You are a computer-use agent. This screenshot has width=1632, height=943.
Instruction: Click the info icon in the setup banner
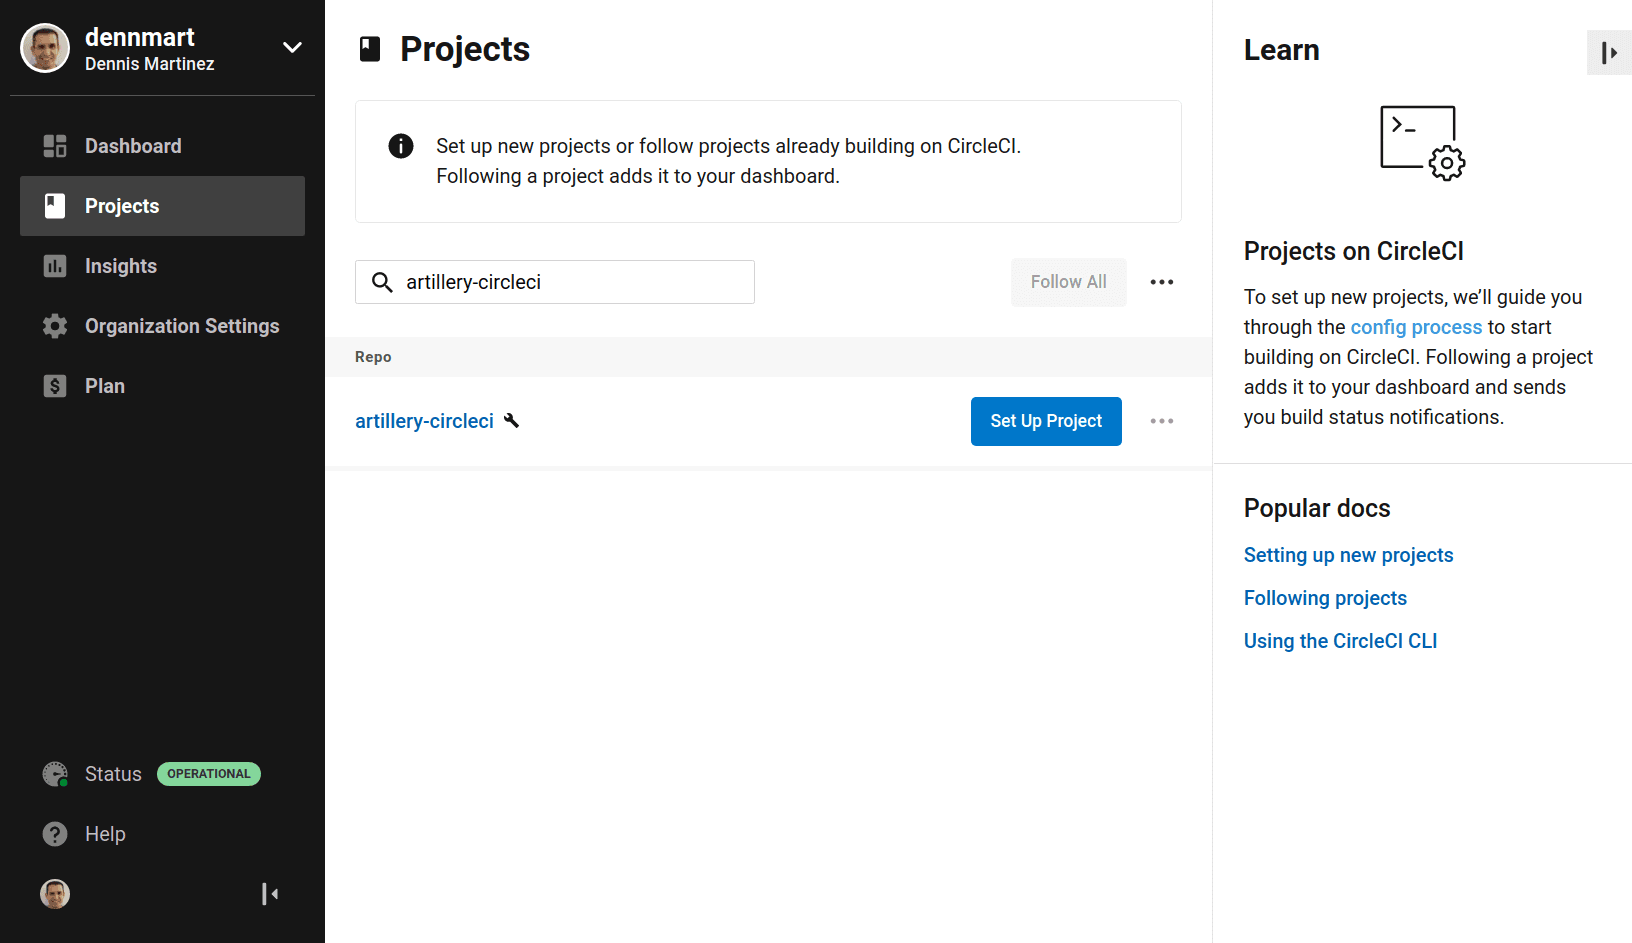point(400,146)
